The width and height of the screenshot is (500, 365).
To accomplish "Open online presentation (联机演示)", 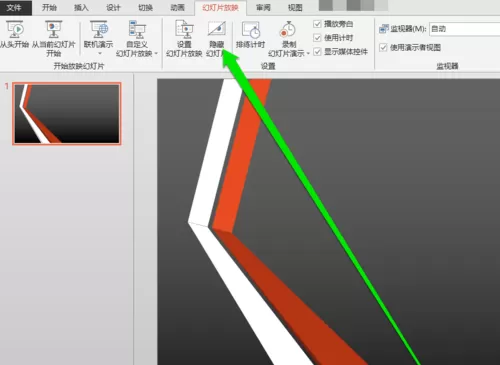I will tap(98, 34).
